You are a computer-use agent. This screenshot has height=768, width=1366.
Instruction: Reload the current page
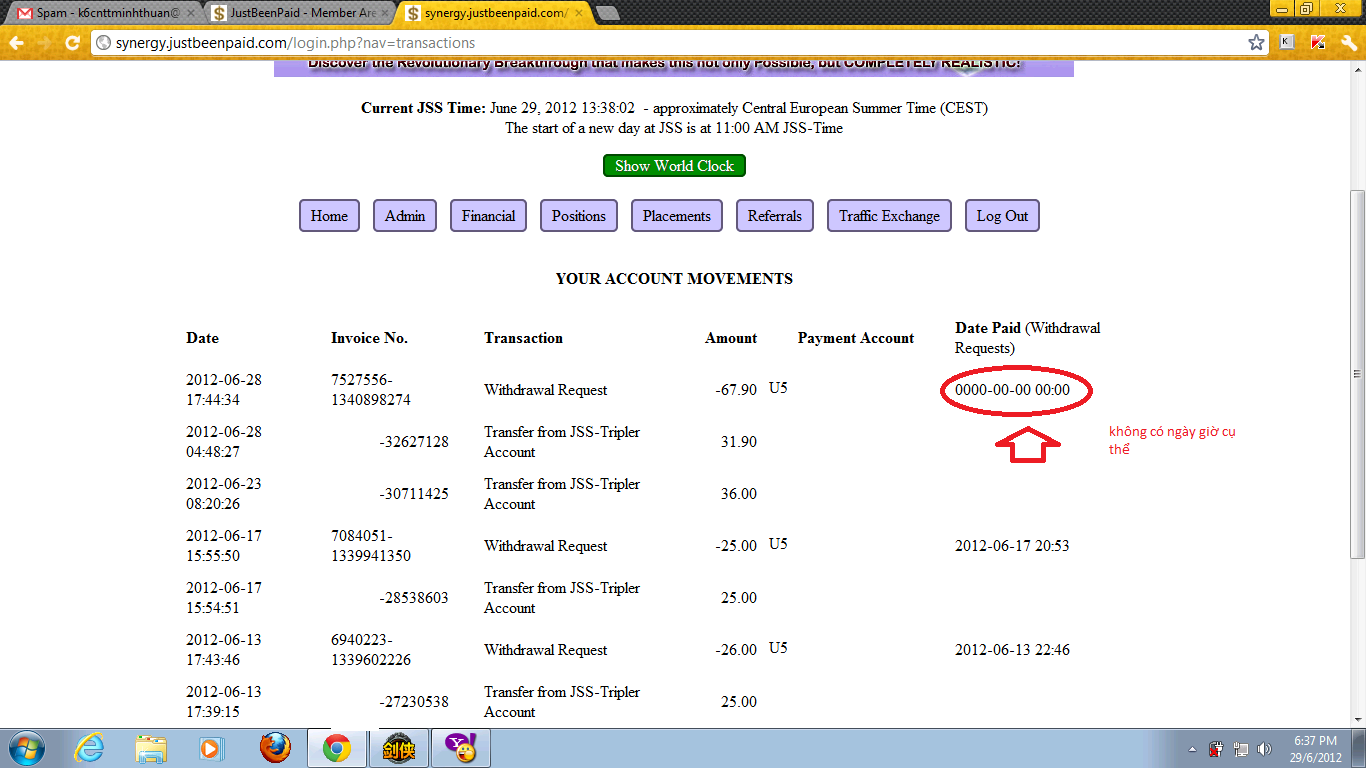(72, 43)
